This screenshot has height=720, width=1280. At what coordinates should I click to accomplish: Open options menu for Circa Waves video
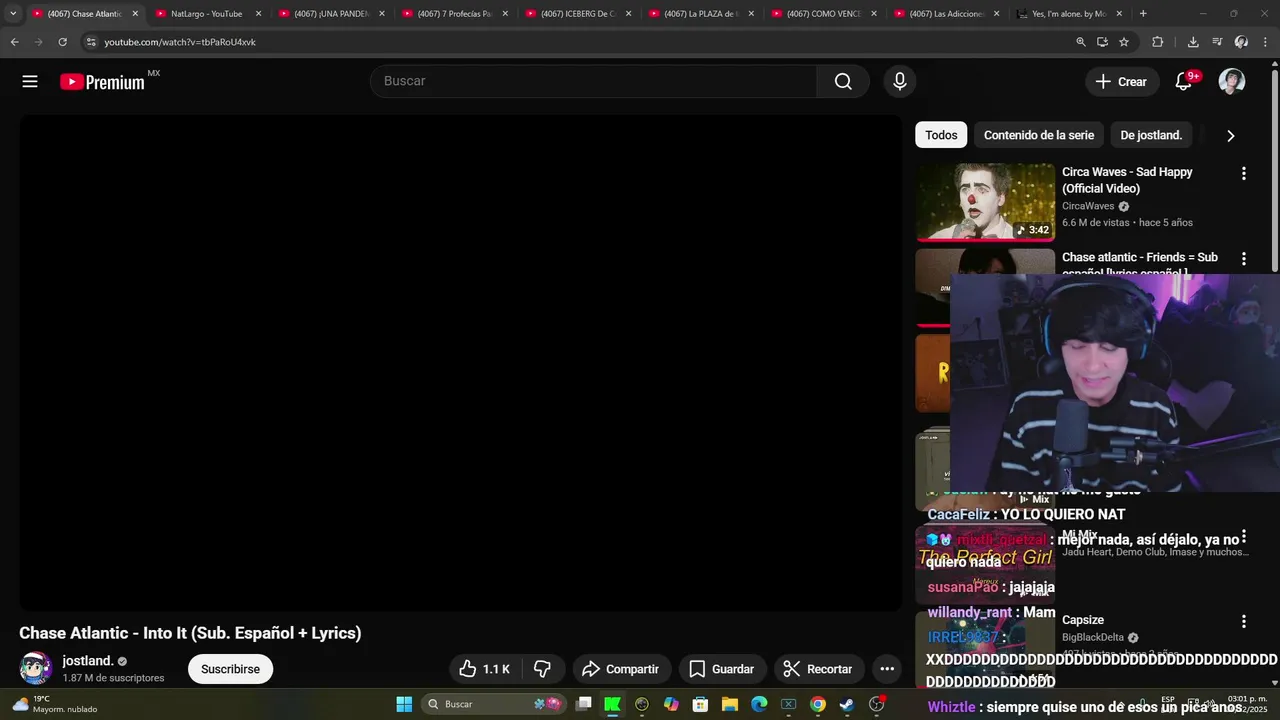click(x=1244, y=173)
